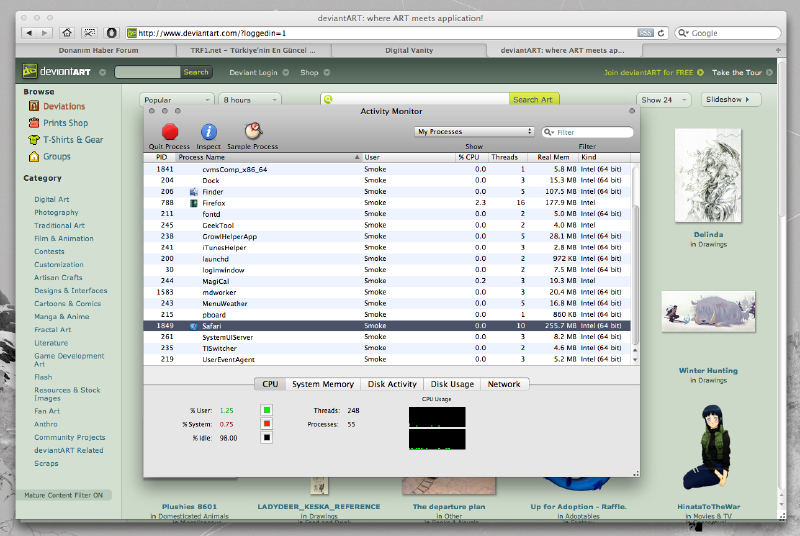Click the home icon in Safari toolbar
The height and width of the screenshot is (536, 800).
(67, 33)
